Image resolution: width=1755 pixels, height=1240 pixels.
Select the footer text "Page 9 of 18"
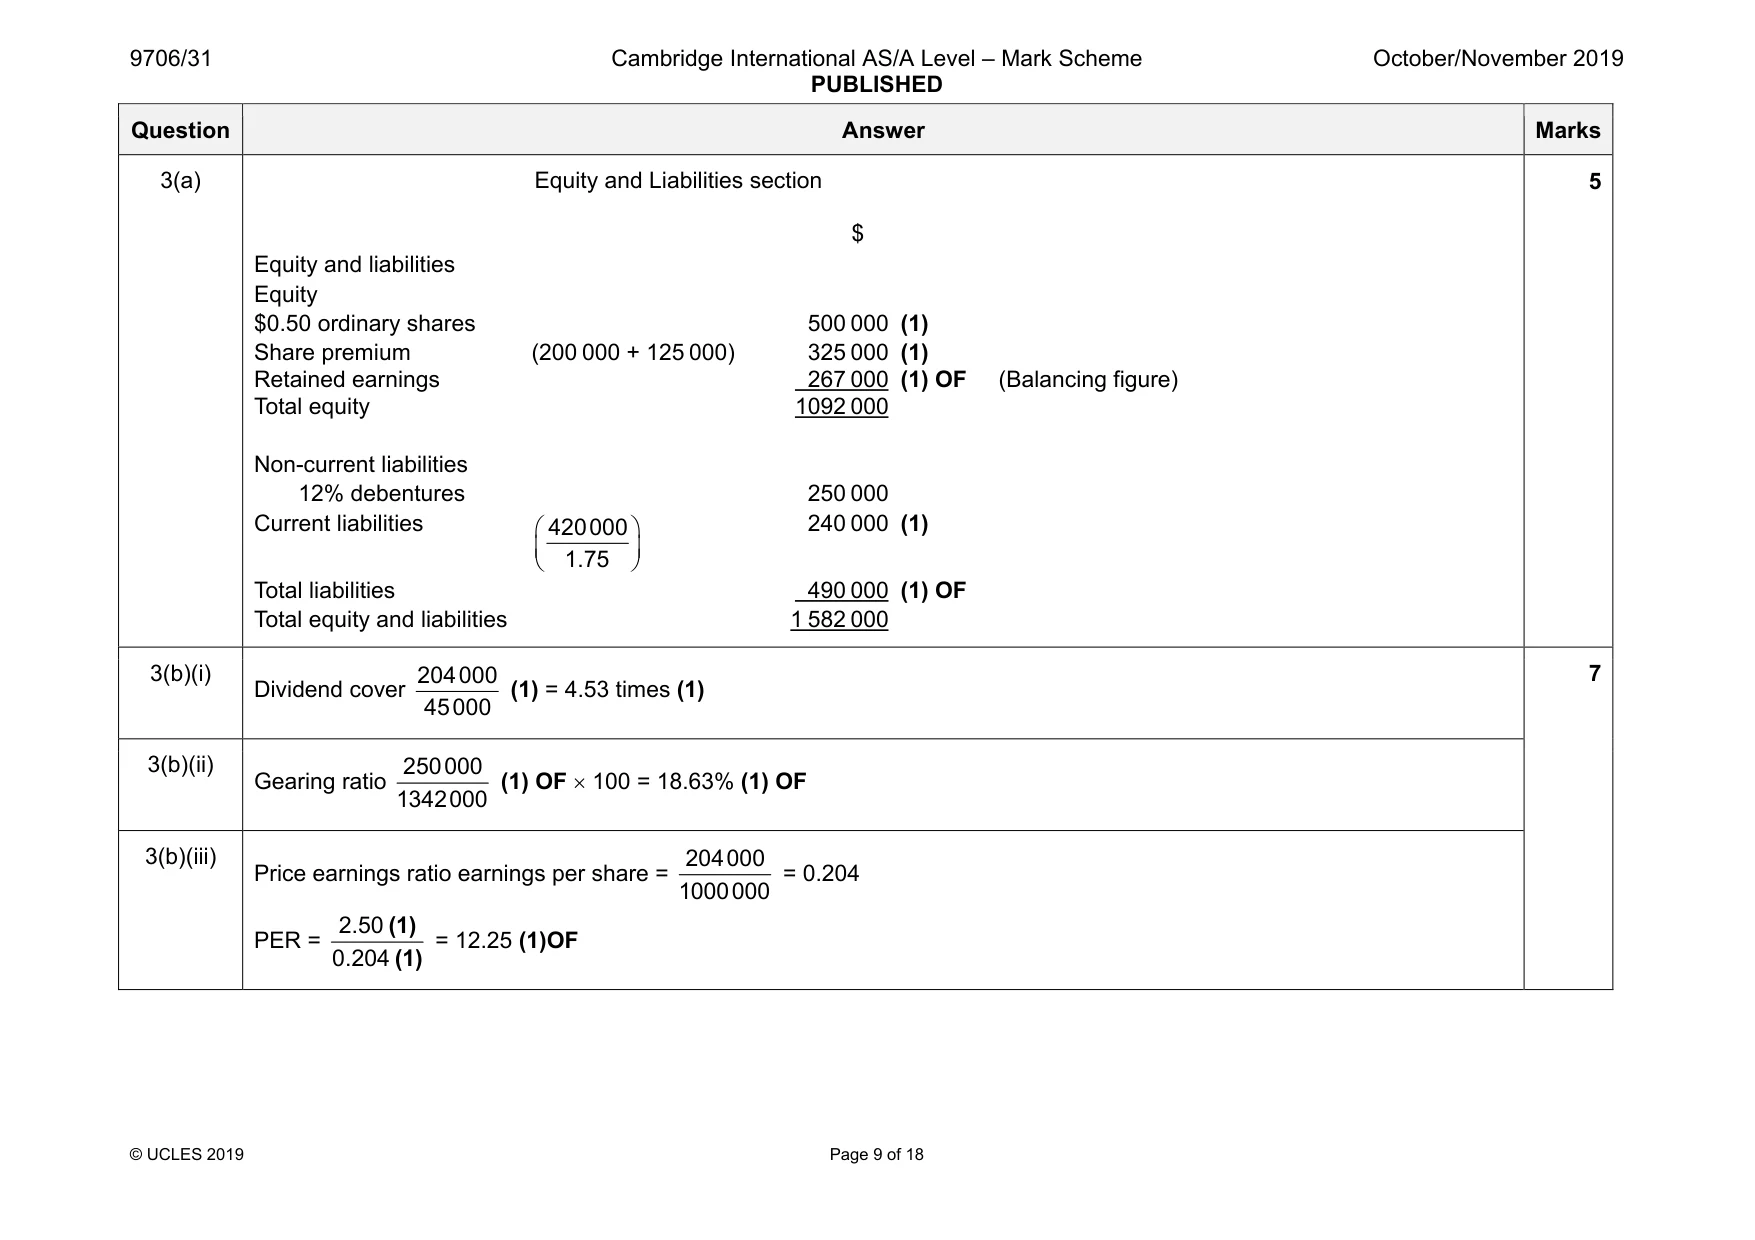[877, 1155]
